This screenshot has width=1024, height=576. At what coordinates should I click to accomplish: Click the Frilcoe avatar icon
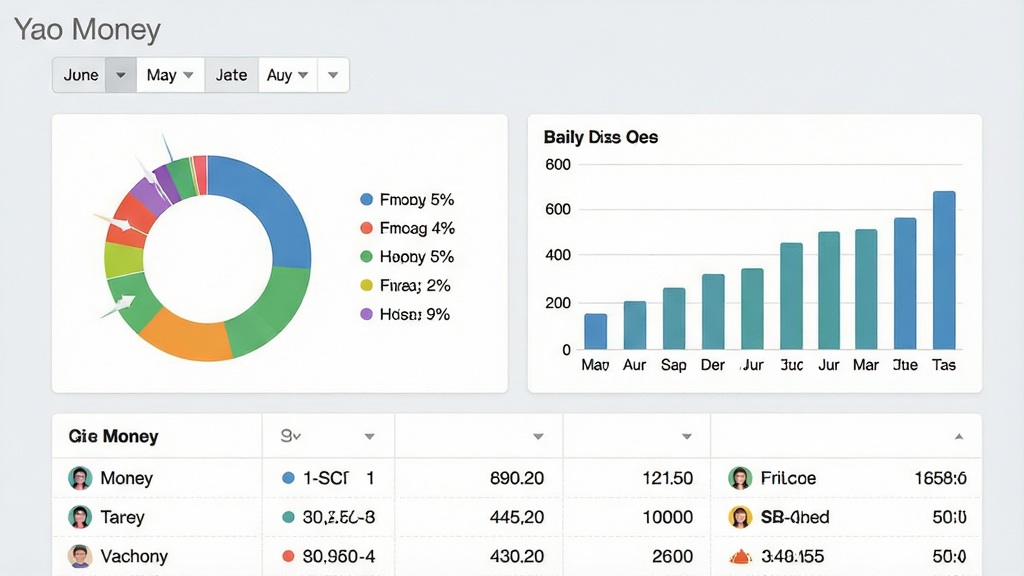pyautogui.click(x=740, y=478)
